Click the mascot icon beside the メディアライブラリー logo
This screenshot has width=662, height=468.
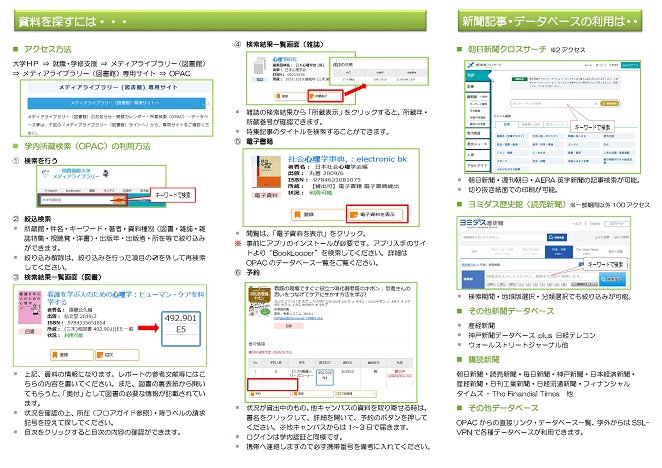(106, 173)
